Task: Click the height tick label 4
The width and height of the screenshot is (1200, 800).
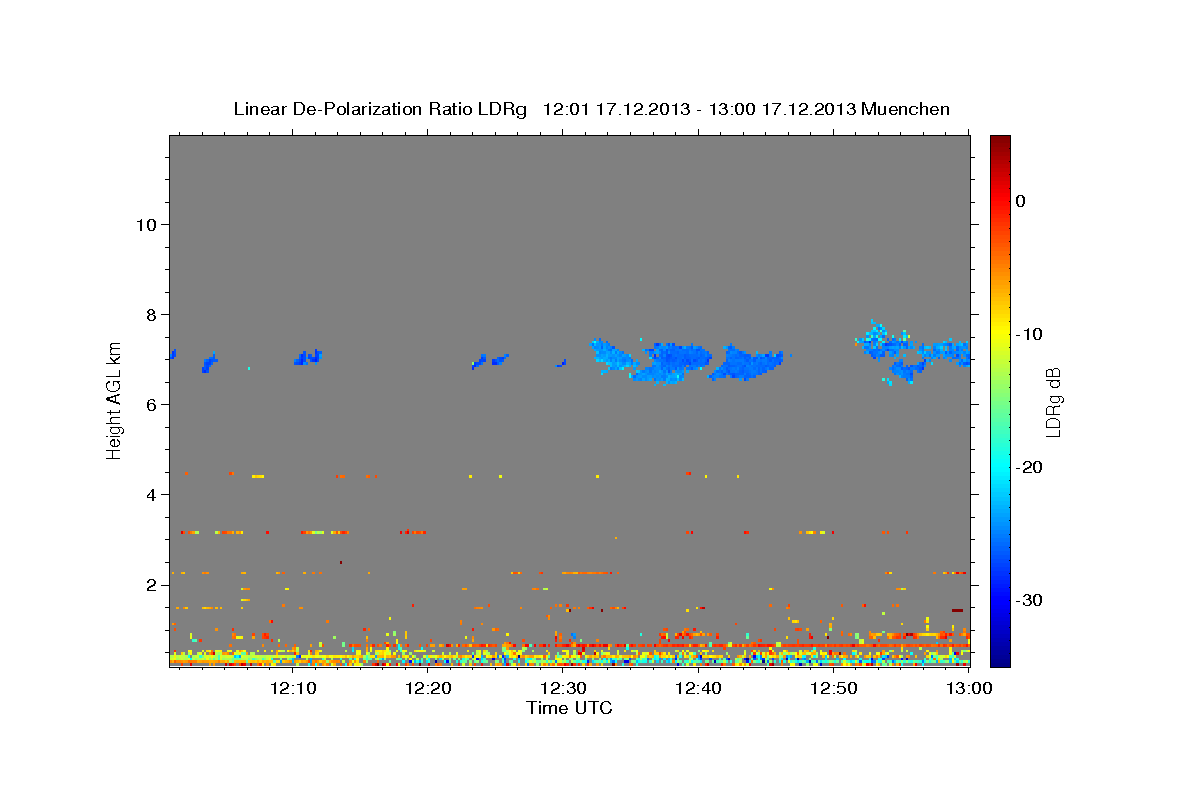Action: [150, 495]
